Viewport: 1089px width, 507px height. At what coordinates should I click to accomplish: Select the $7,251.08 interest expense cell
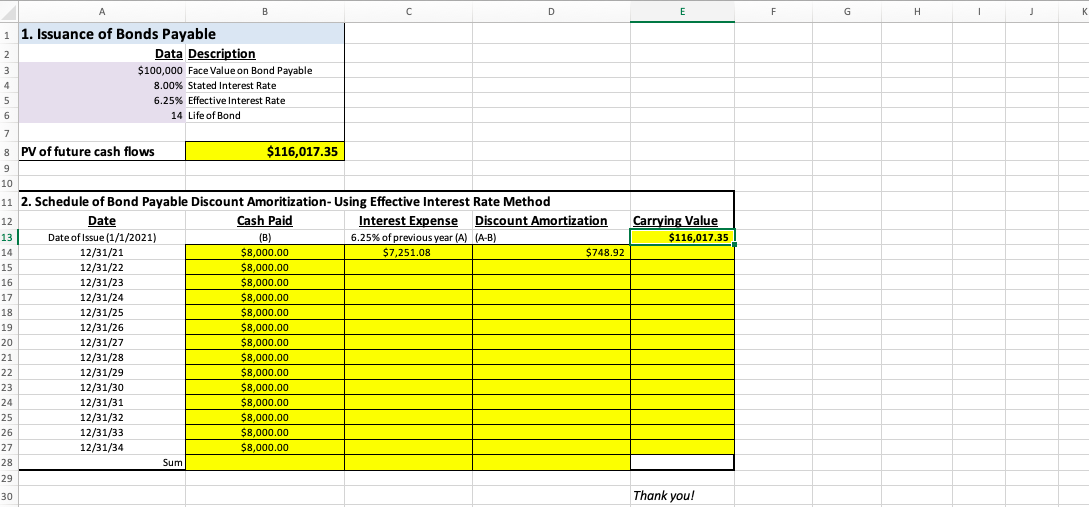click(408, 253)
